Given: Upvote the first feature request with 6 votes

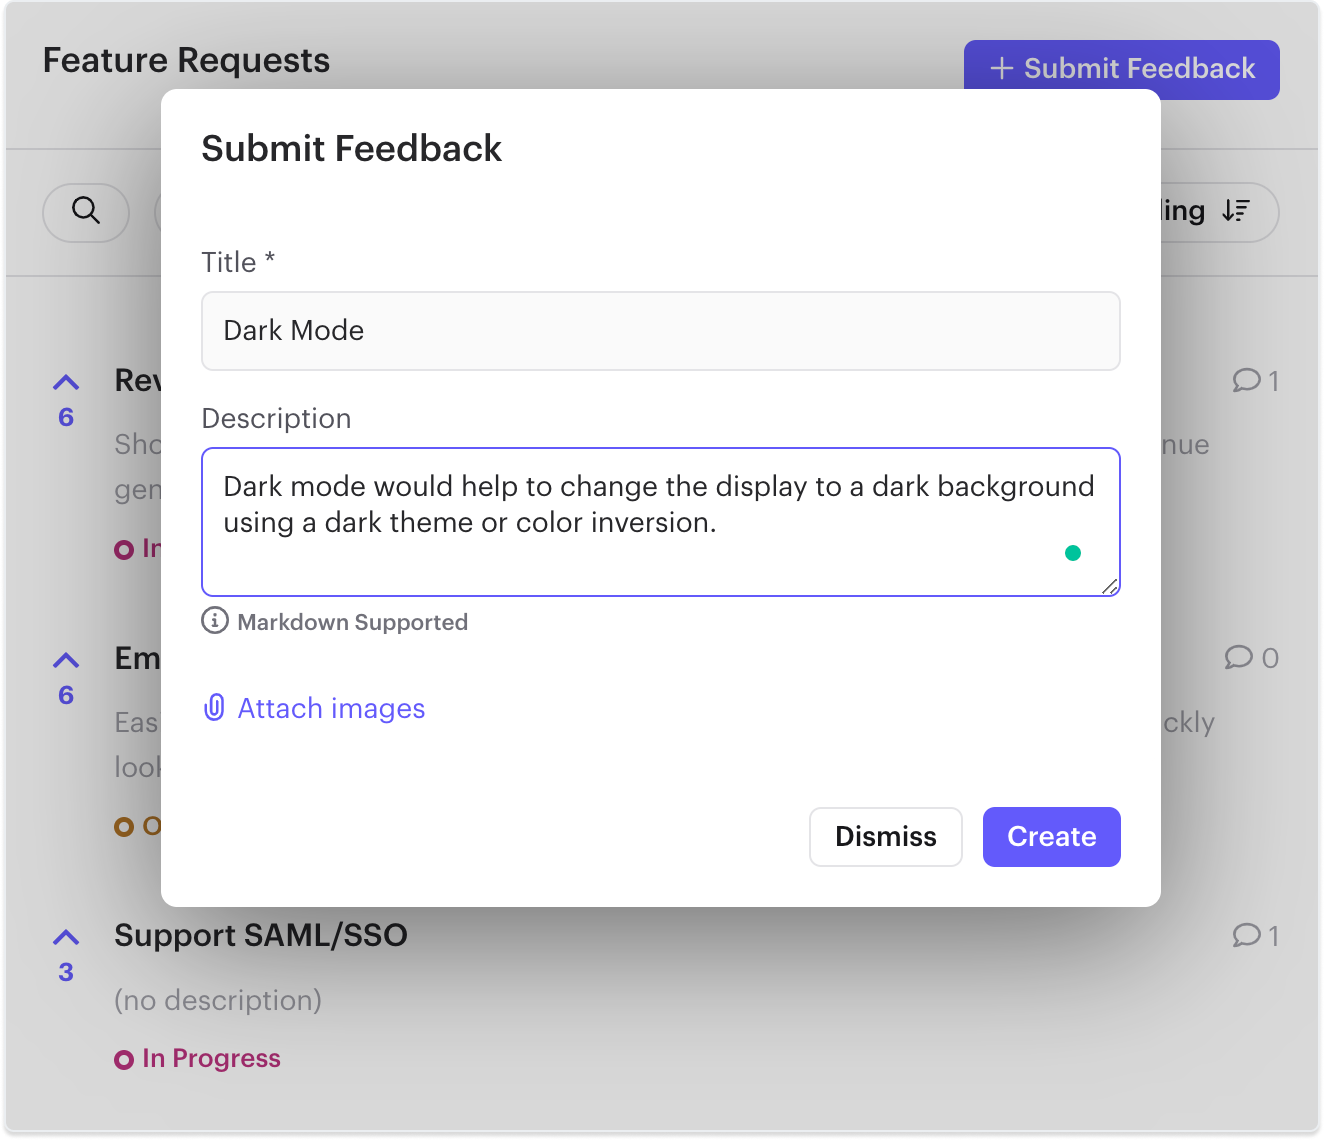Looking at the screenshot, I should (x=65, y=382).
